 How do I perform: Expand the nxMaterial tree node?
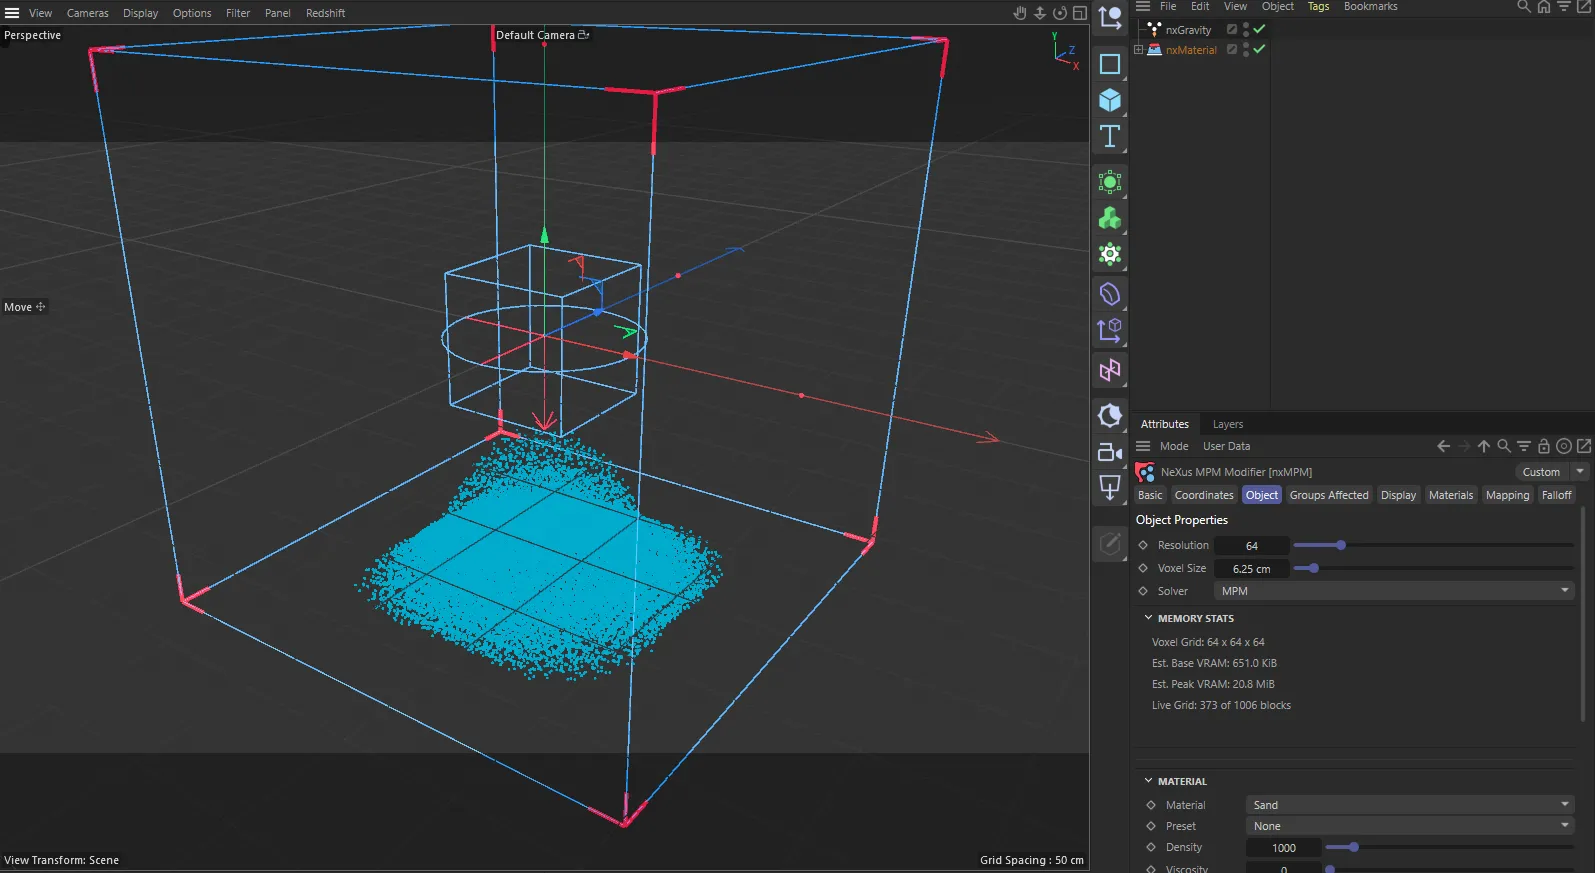pos(1138,49)
